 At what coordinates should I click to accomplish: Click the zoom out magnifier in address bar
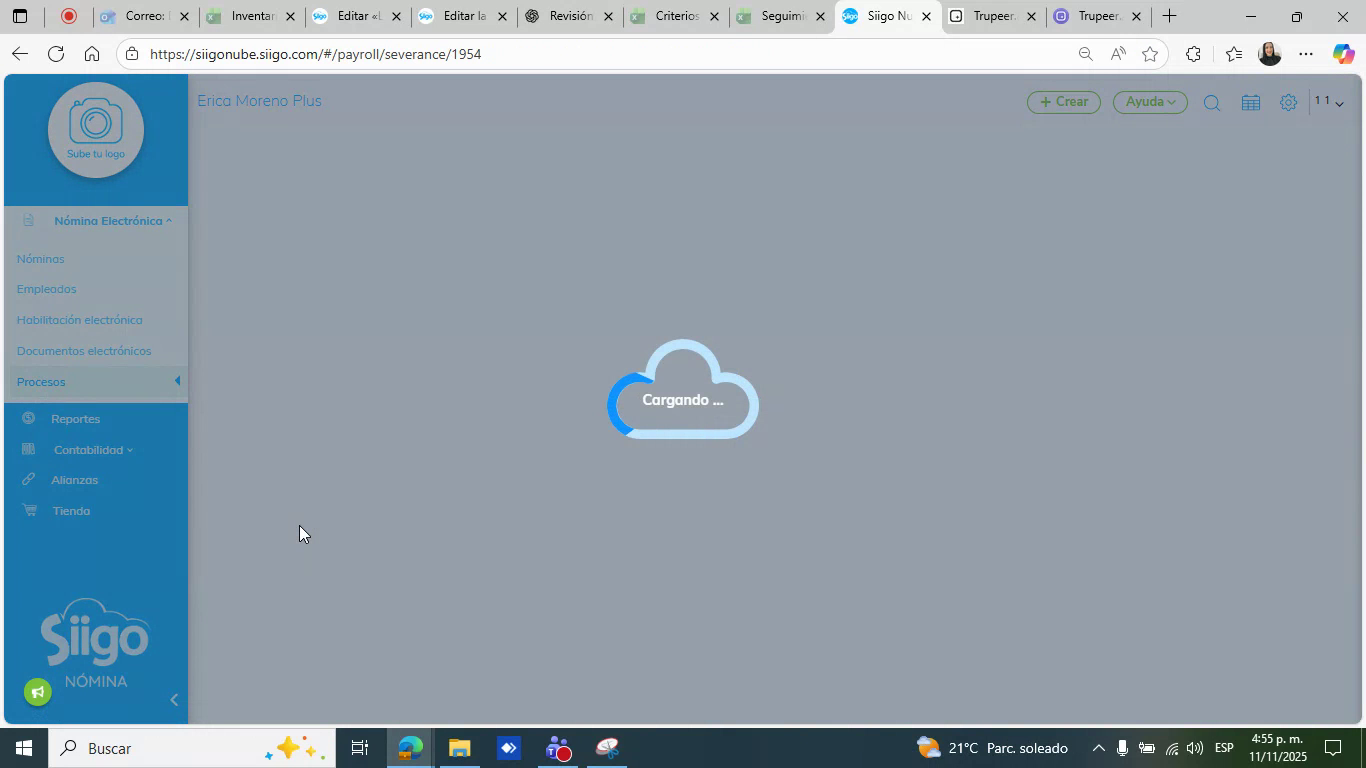(1085, 54)
